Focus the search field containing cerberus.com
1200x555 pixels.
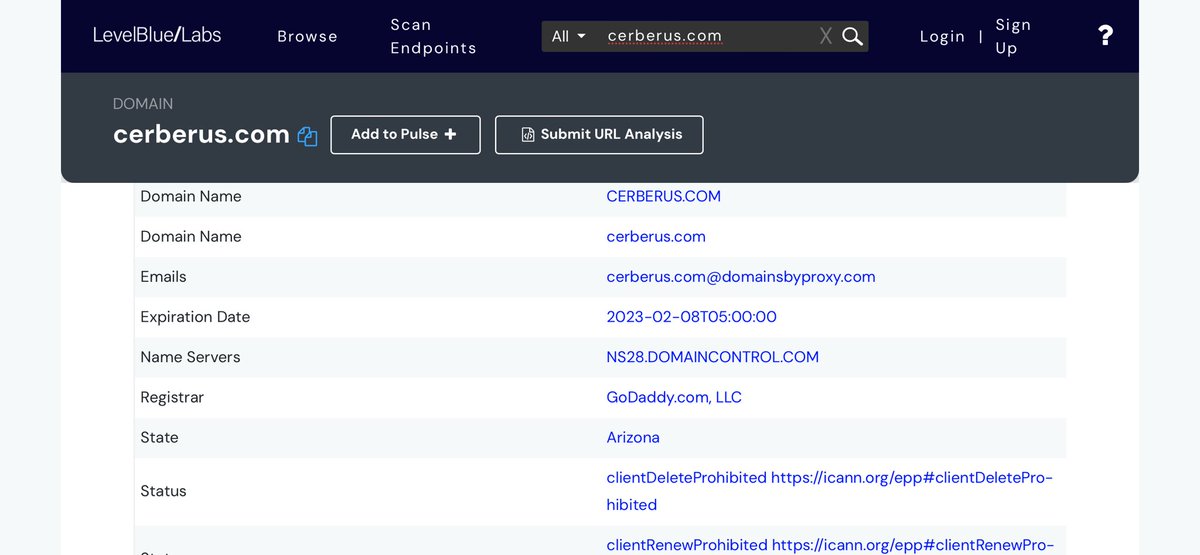click(700, 36)
